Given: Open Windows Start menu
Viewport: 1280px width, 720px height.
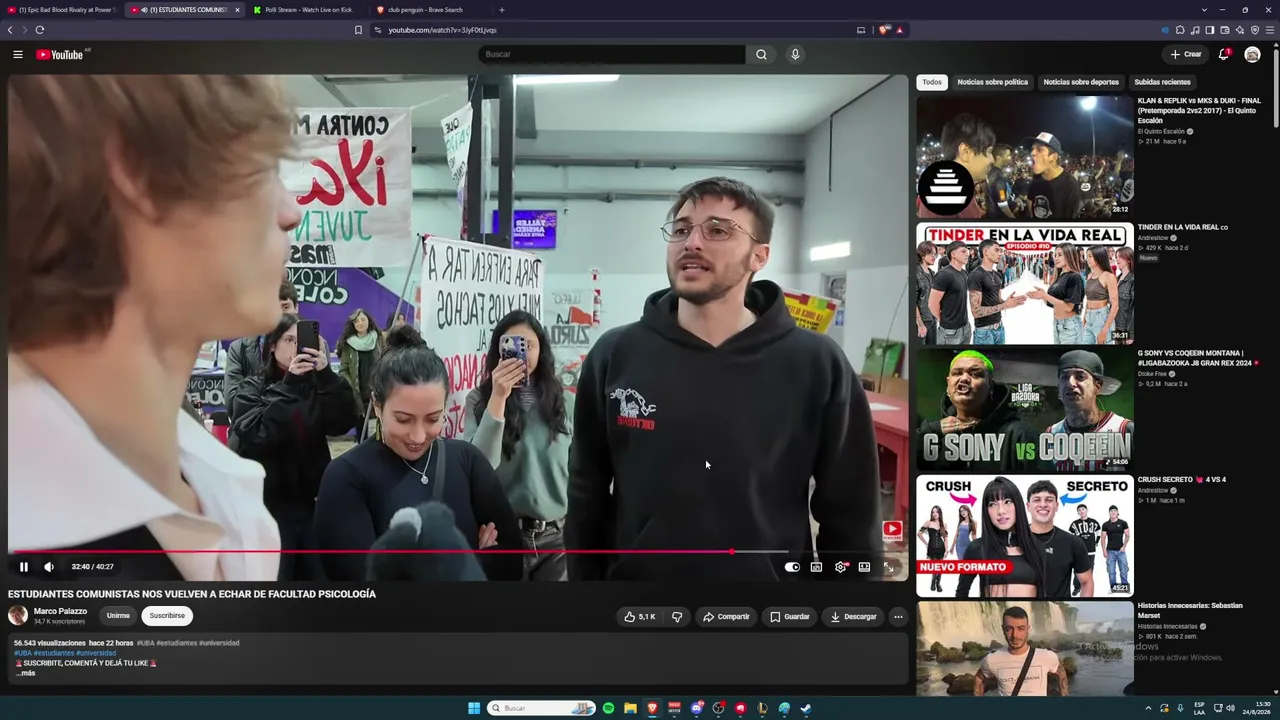Looking at the screenshot, I should tap(474, 708).
